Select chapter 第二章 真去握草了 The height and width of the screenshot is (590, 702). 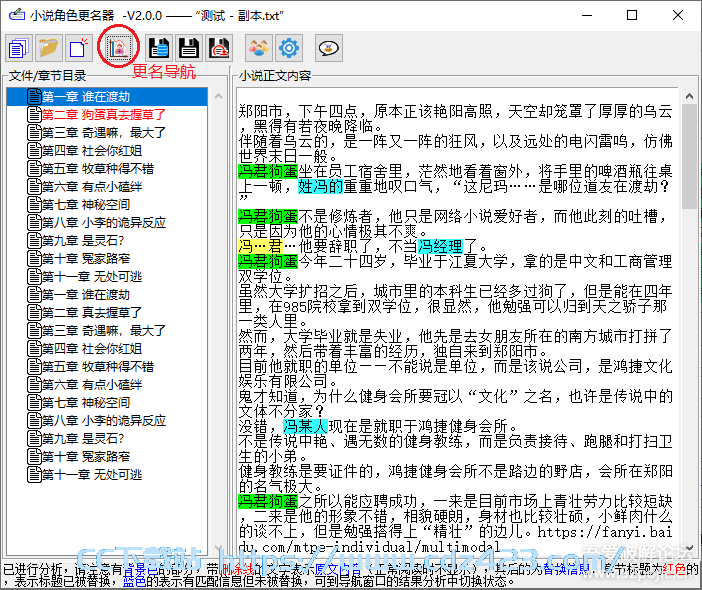(x=92, y=312)
